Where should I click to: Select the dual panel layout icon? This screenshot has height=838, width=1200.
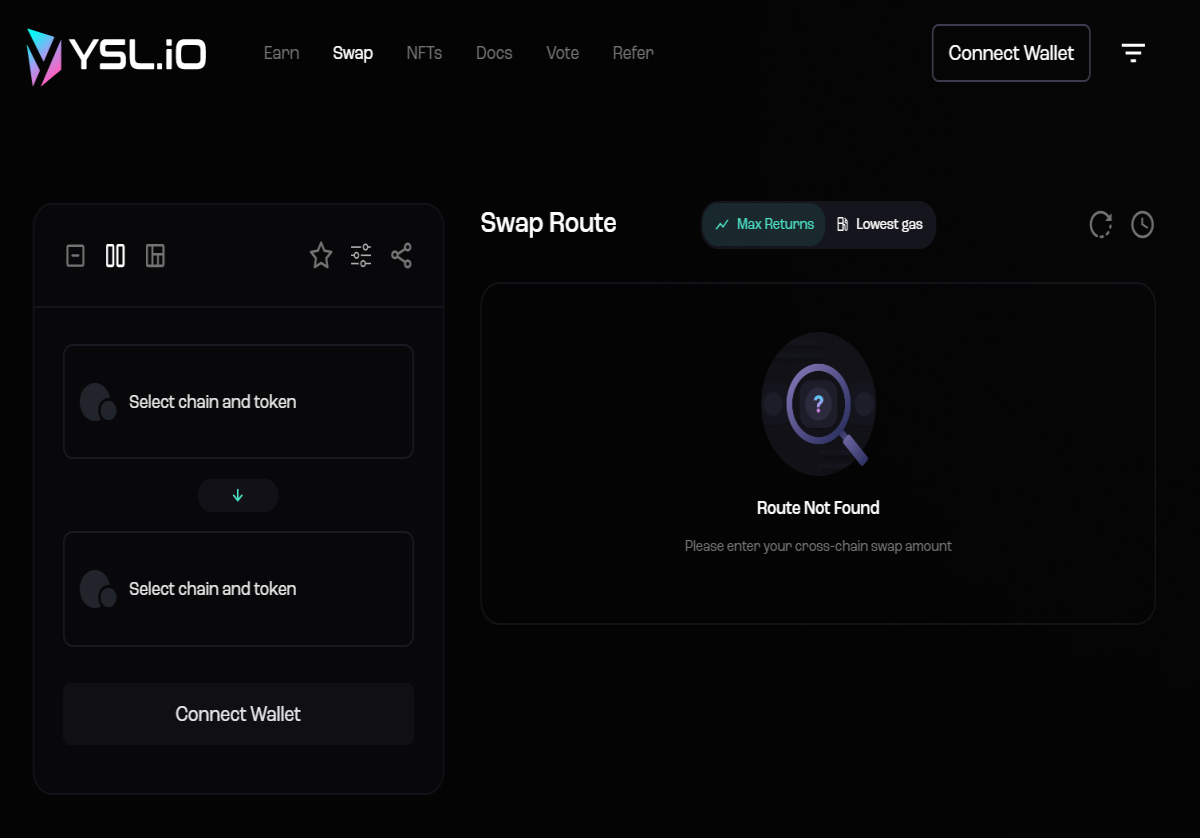coord(115,255)
